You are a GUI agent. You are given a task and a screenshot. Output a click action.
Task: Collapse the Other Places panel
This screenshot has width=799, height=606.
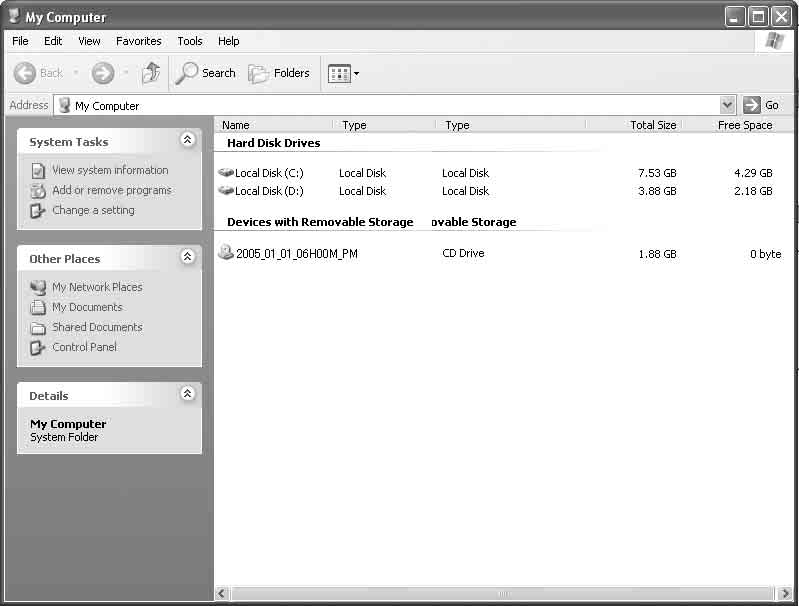pos(188,256)
